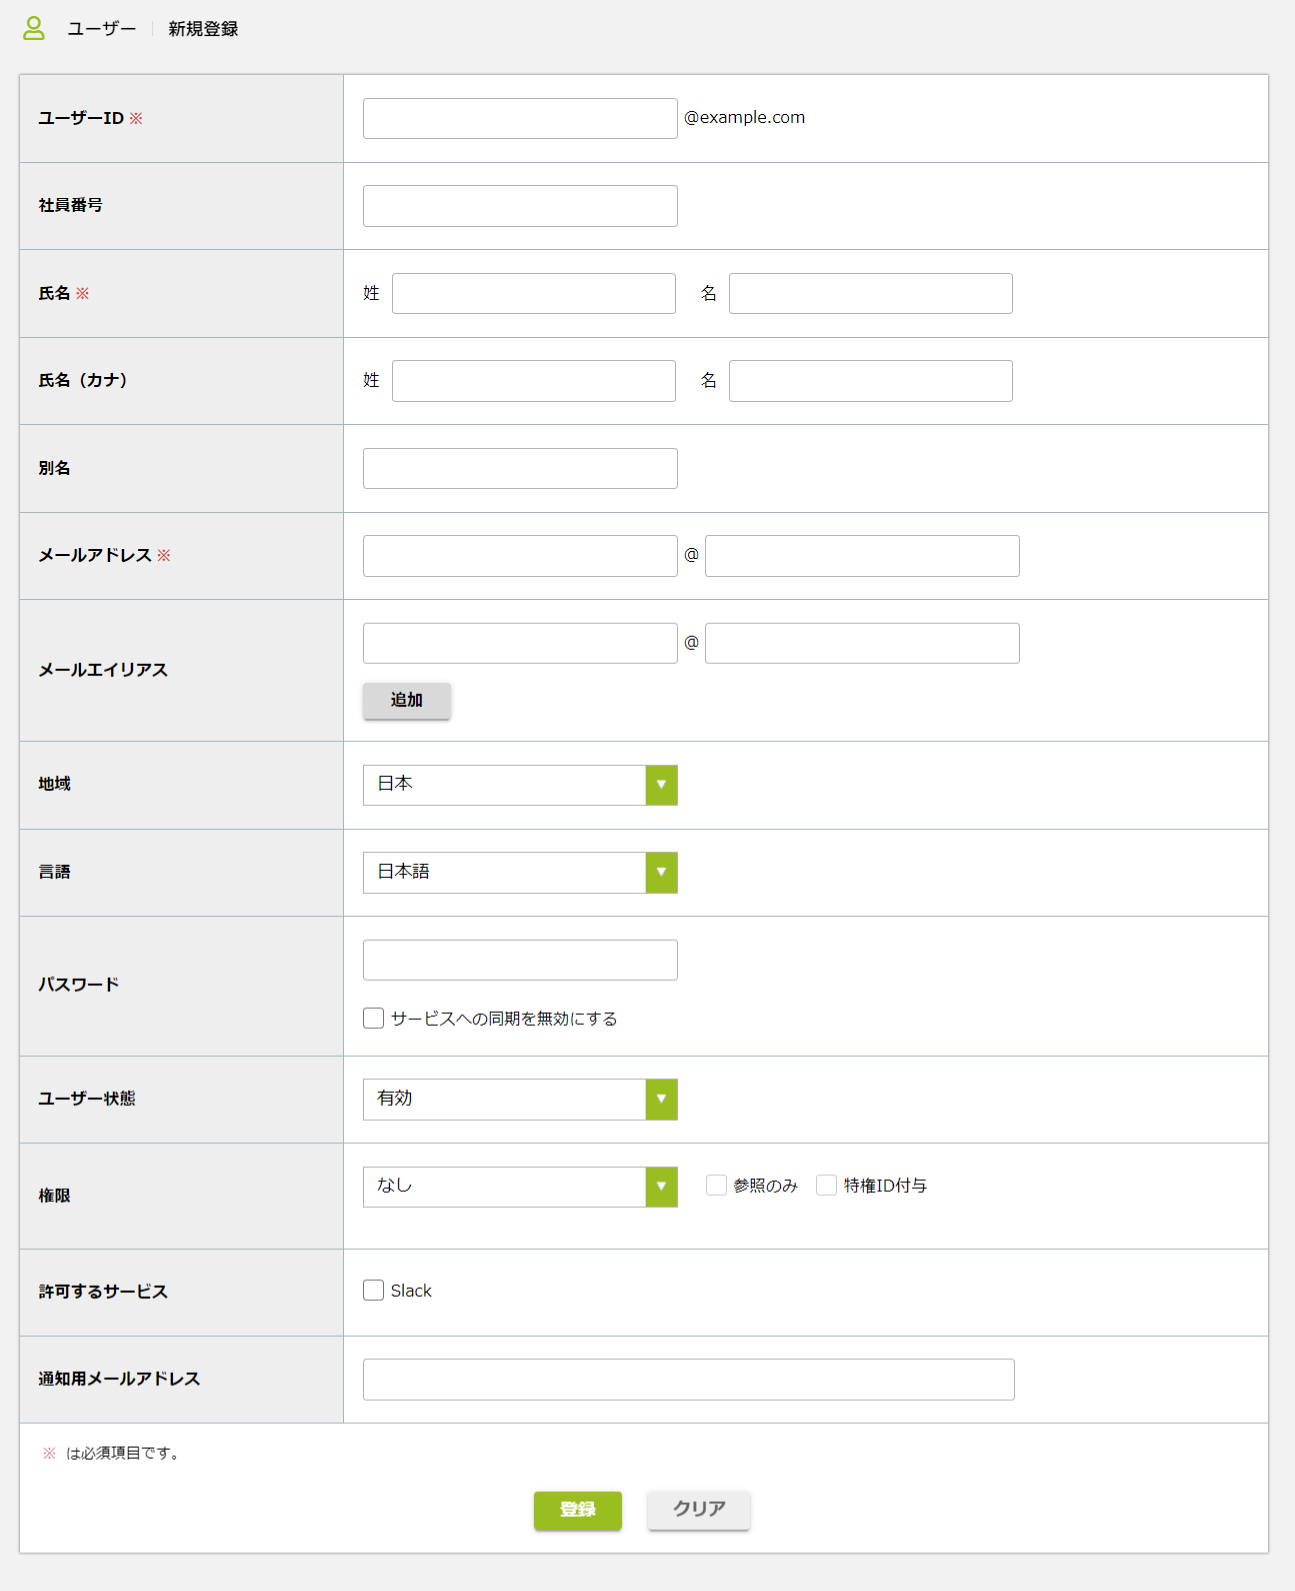Click the メールエイリアス local-part field
This screenshot has width=1295, height=1591.
520,643
